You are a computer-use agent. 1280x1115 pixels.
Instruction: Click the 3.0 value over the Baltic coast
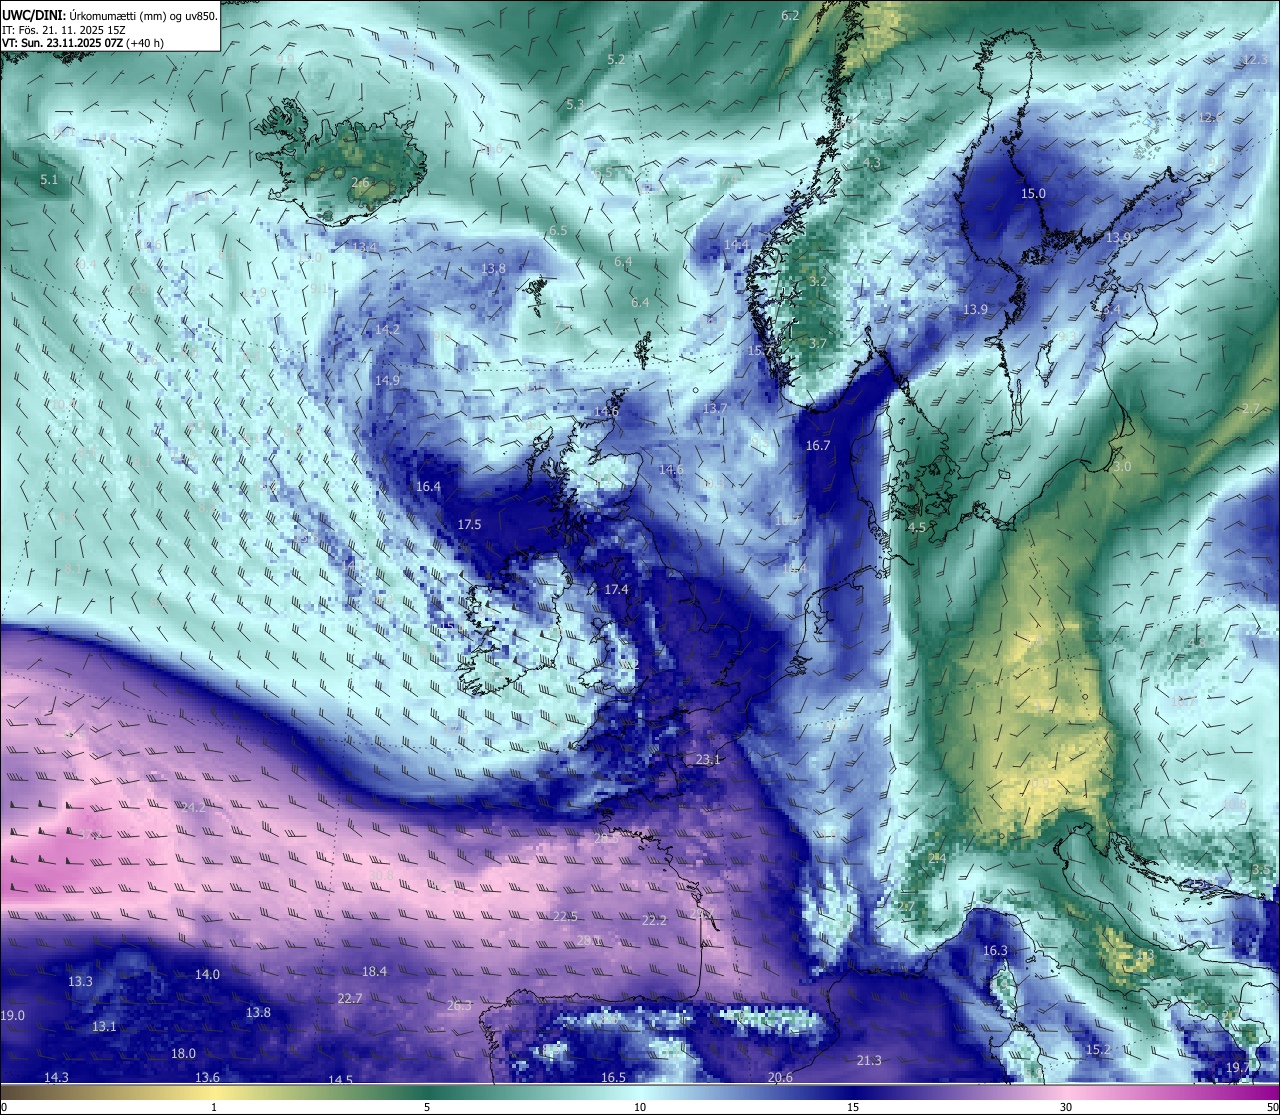[1122, 467]
